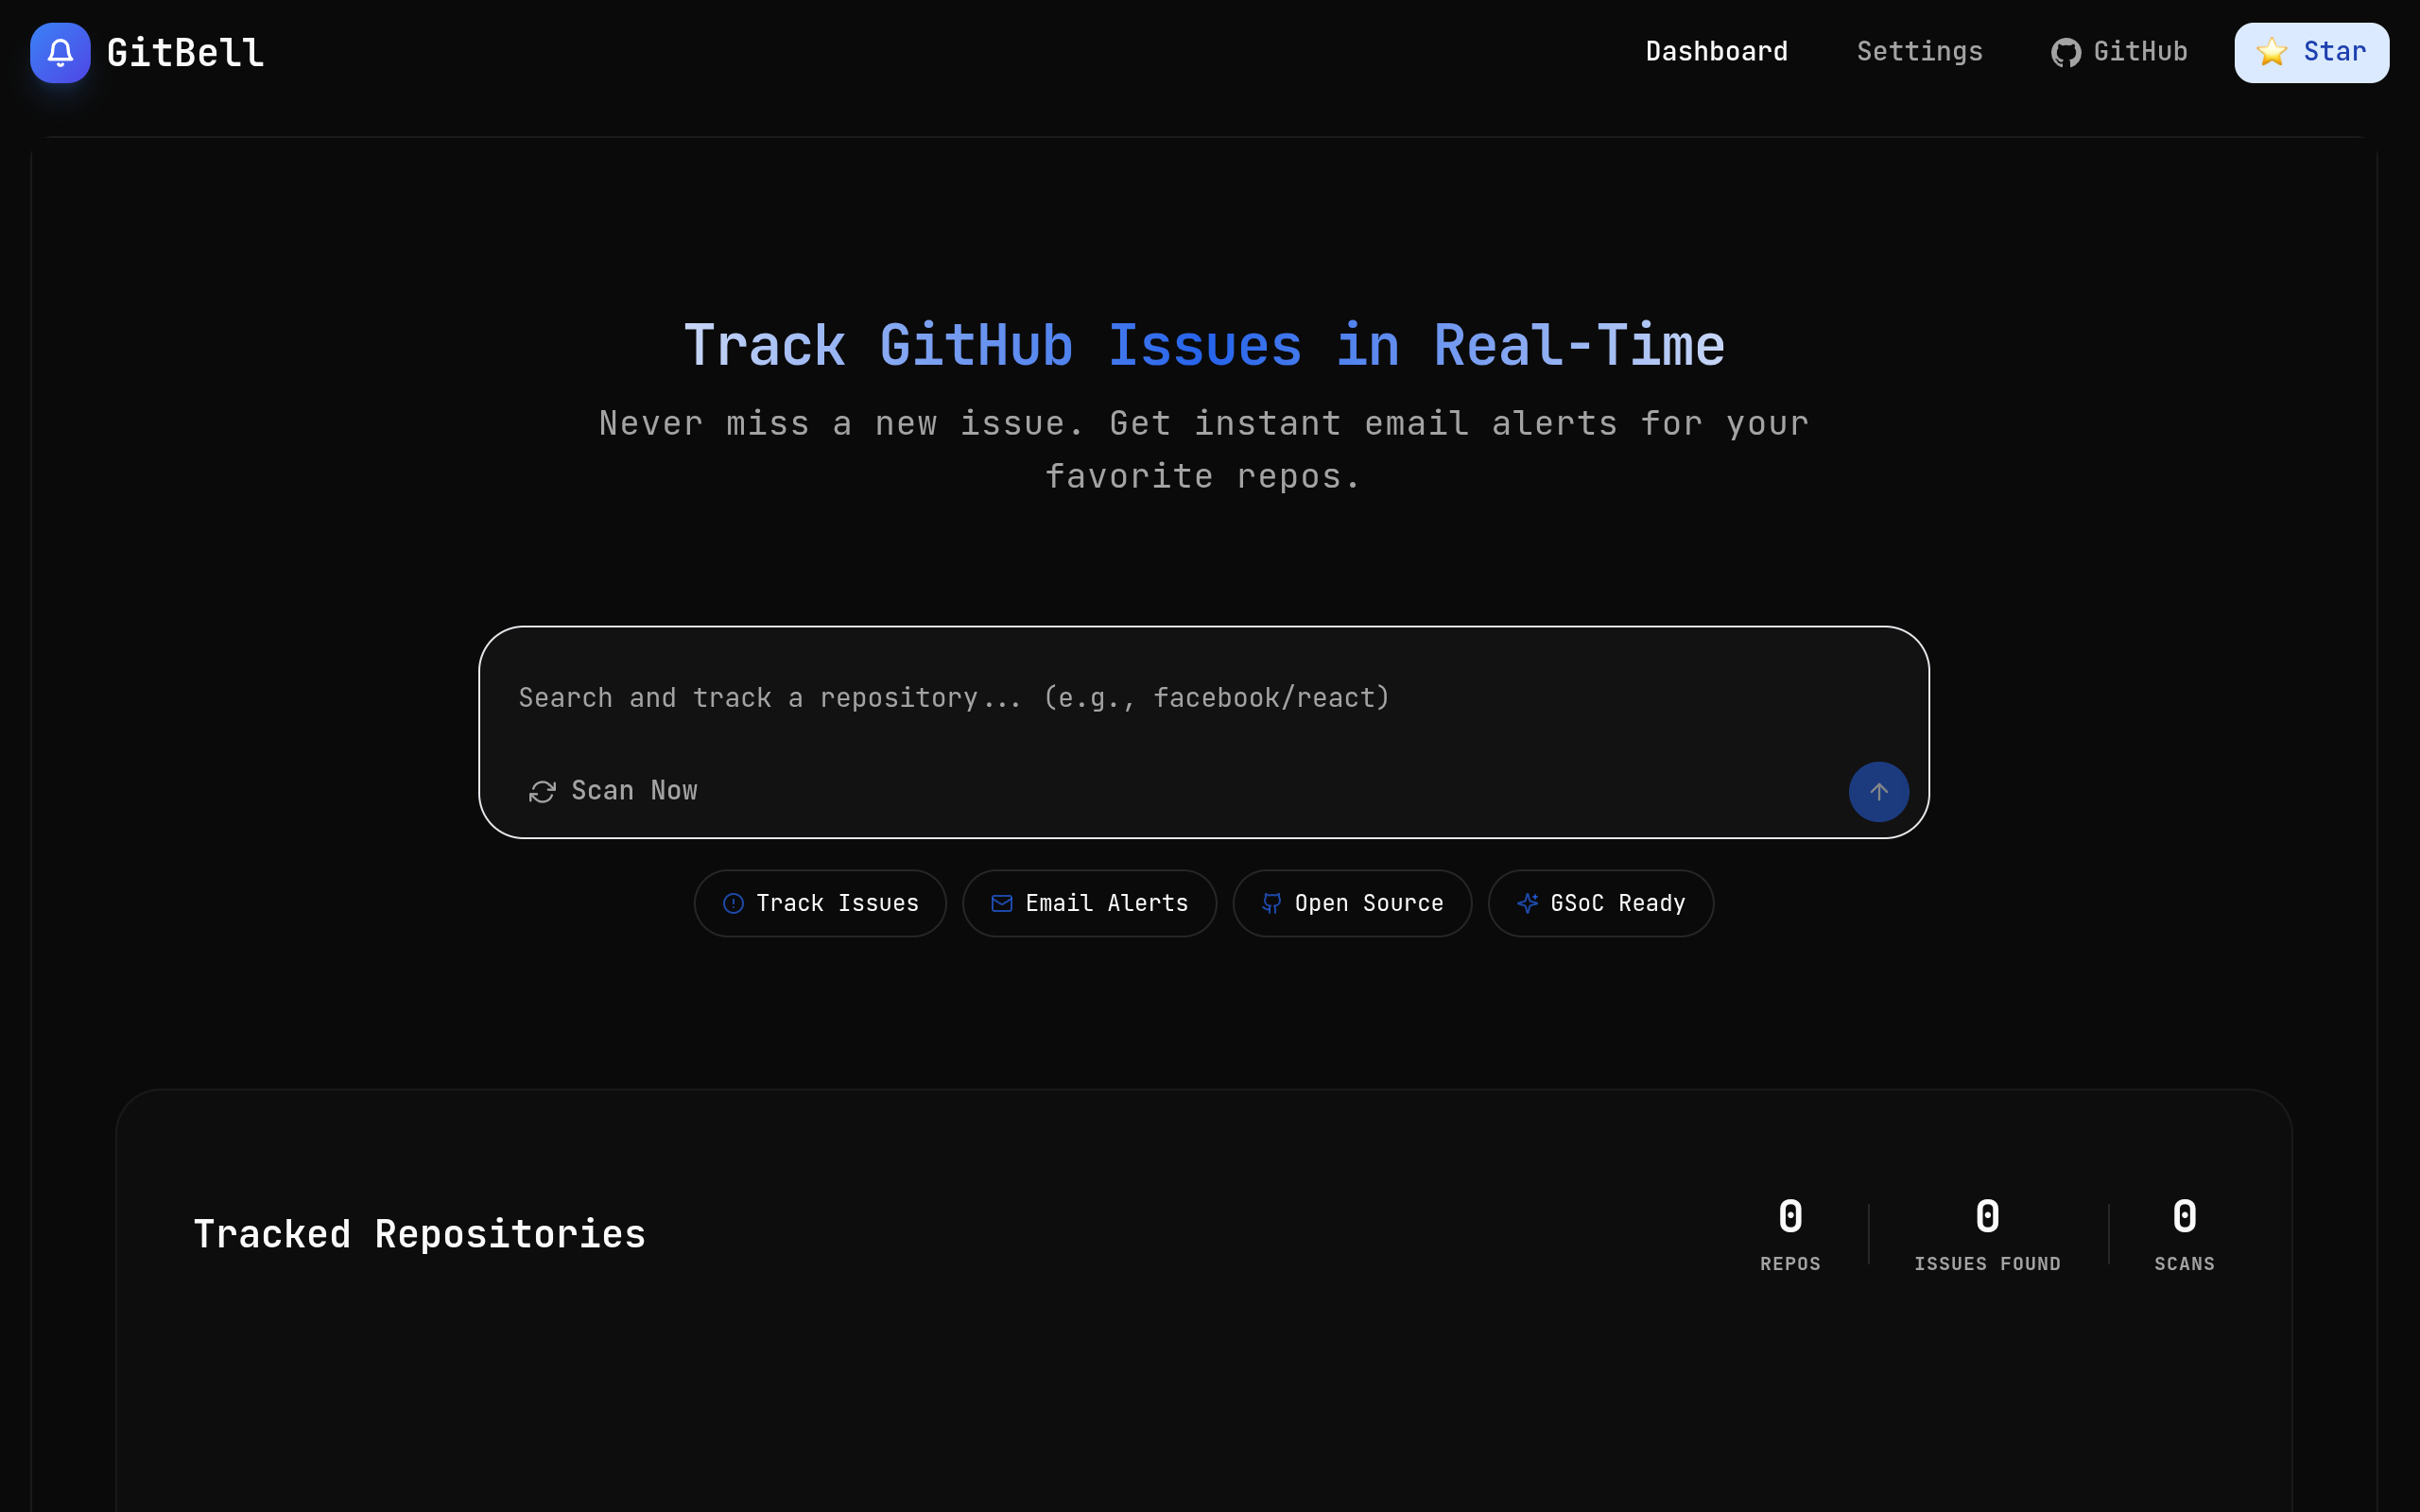Click the Open Source pill

[x=1352, y=903]
